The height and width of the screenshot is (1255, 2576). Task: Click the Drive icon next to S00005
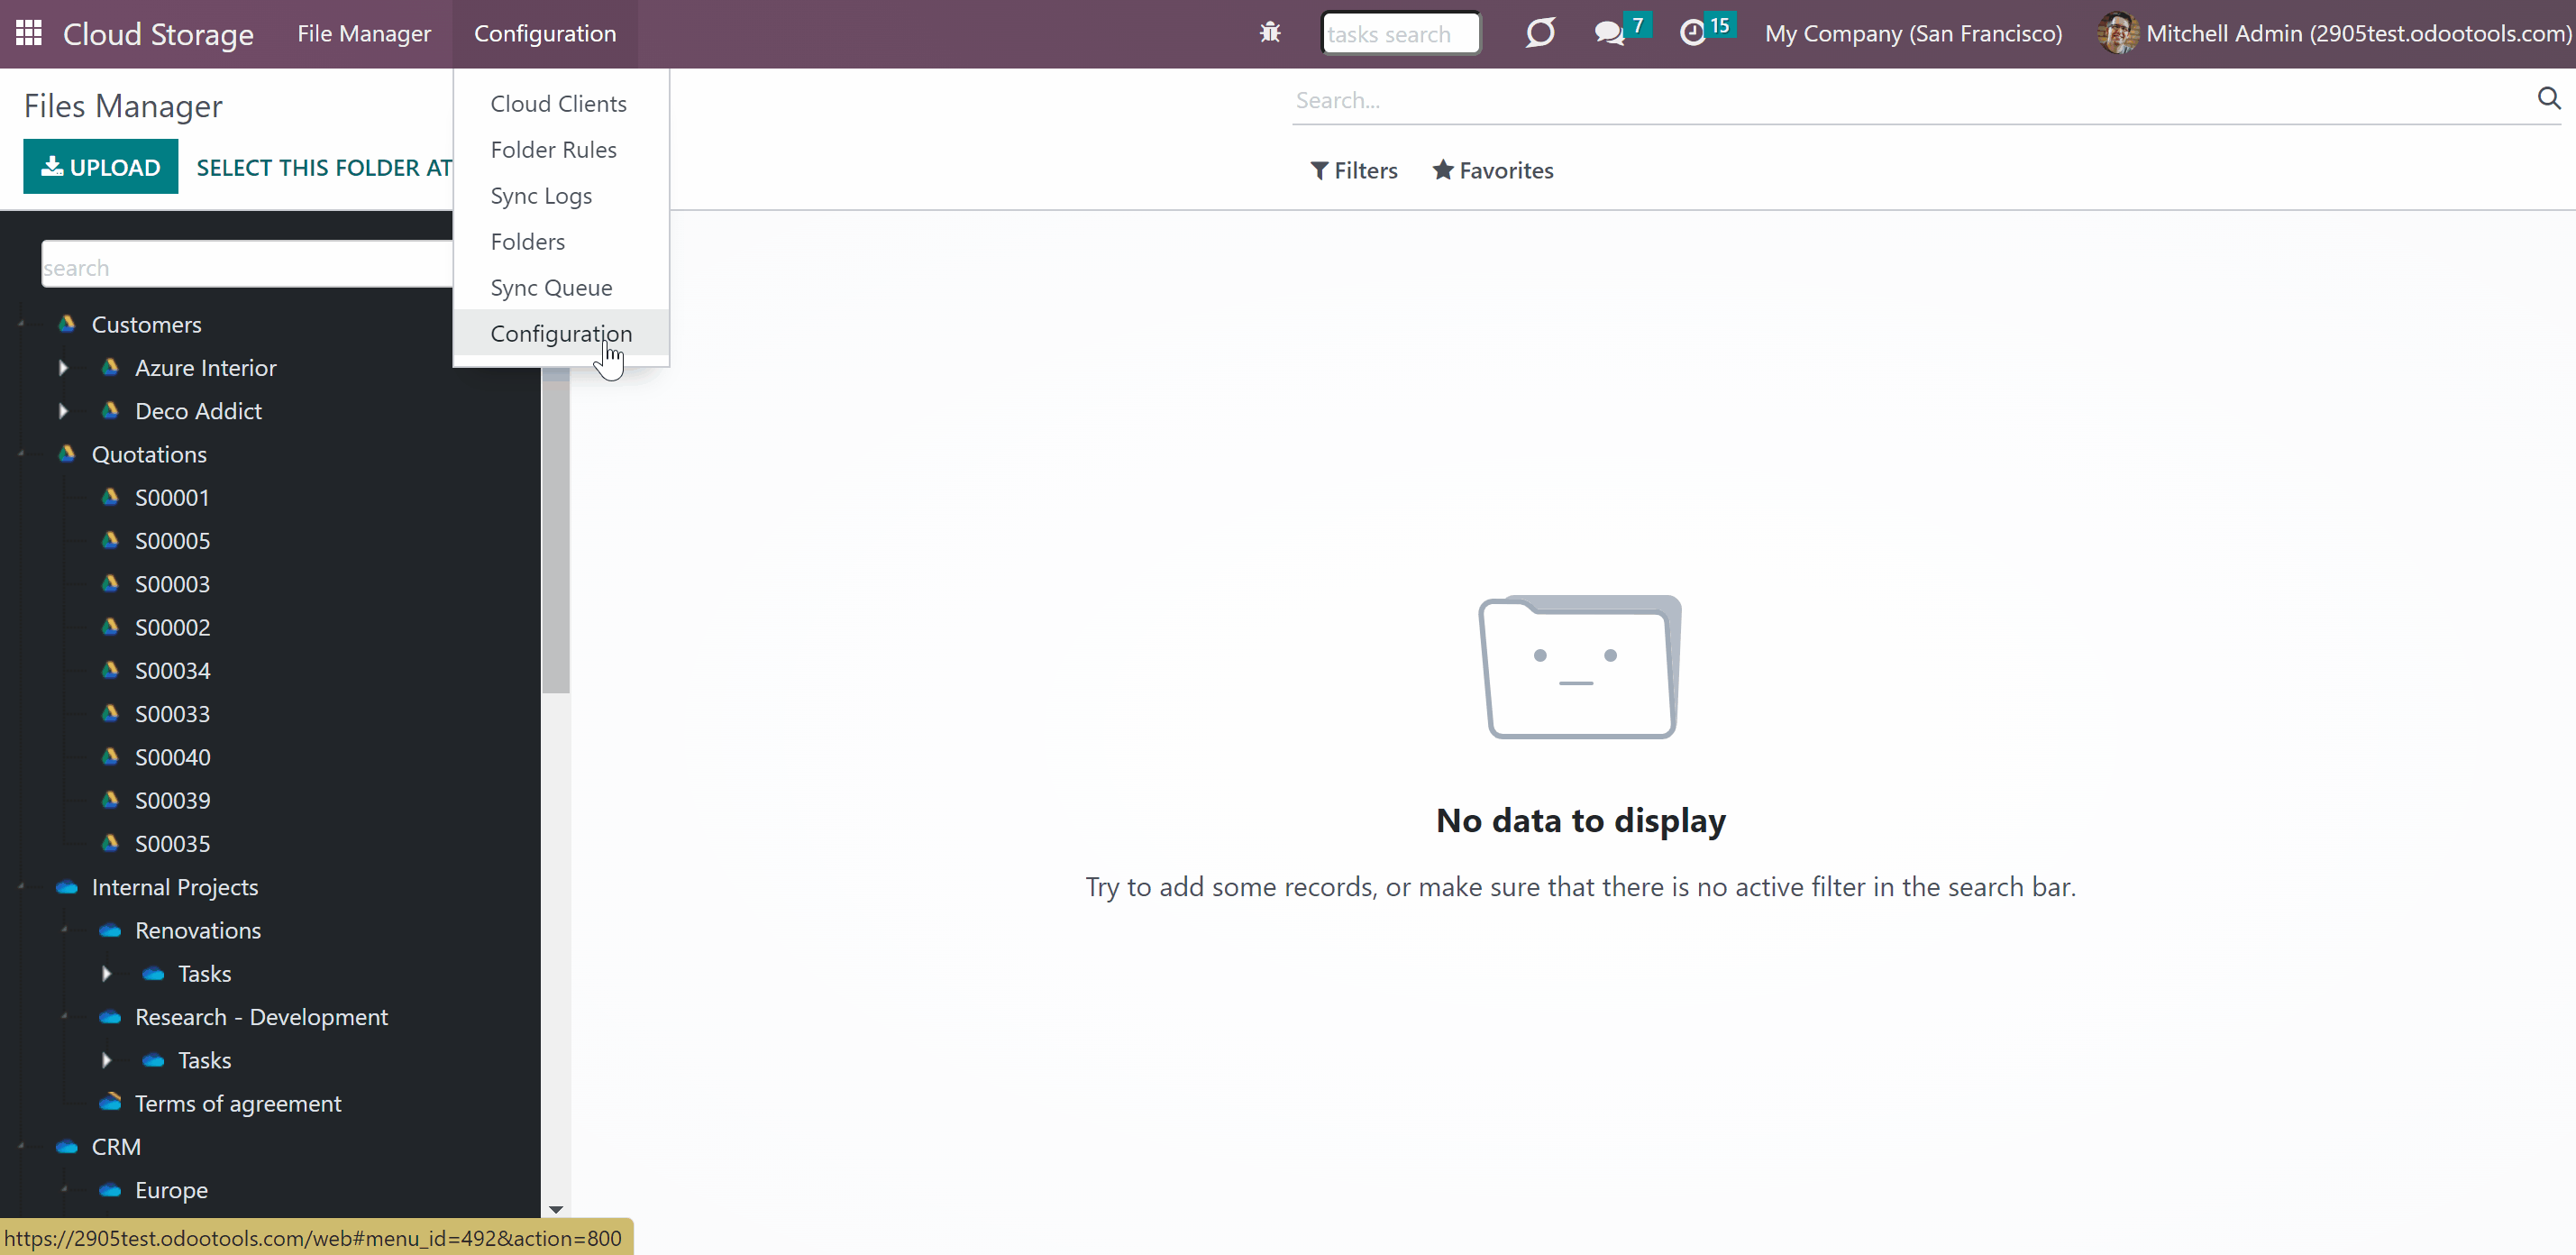click(110, 540)
